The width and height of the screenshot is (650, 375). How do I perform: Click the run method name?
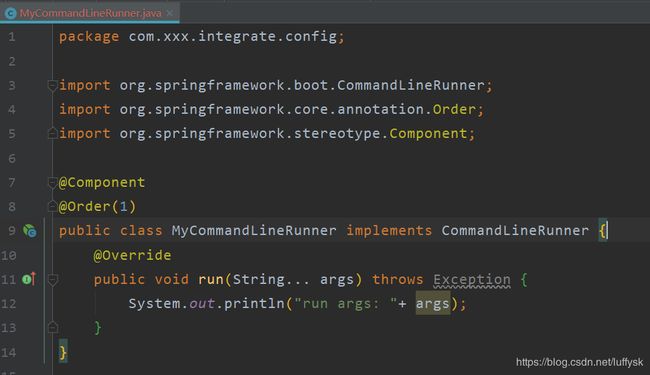click(x=211, y=279)
